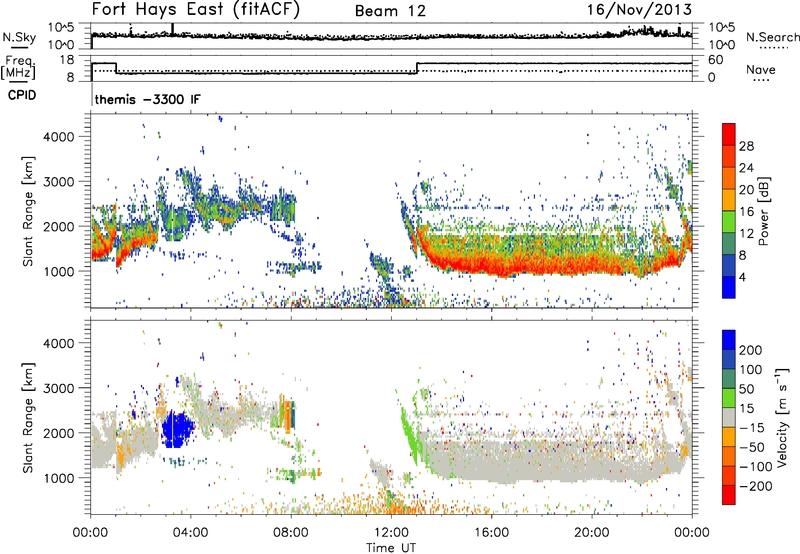The height and width of the screenshot is (554, 800).
Task: Click the "200" label on Velocity color bar
Action: pyautogui.click(x=751, y=350)
